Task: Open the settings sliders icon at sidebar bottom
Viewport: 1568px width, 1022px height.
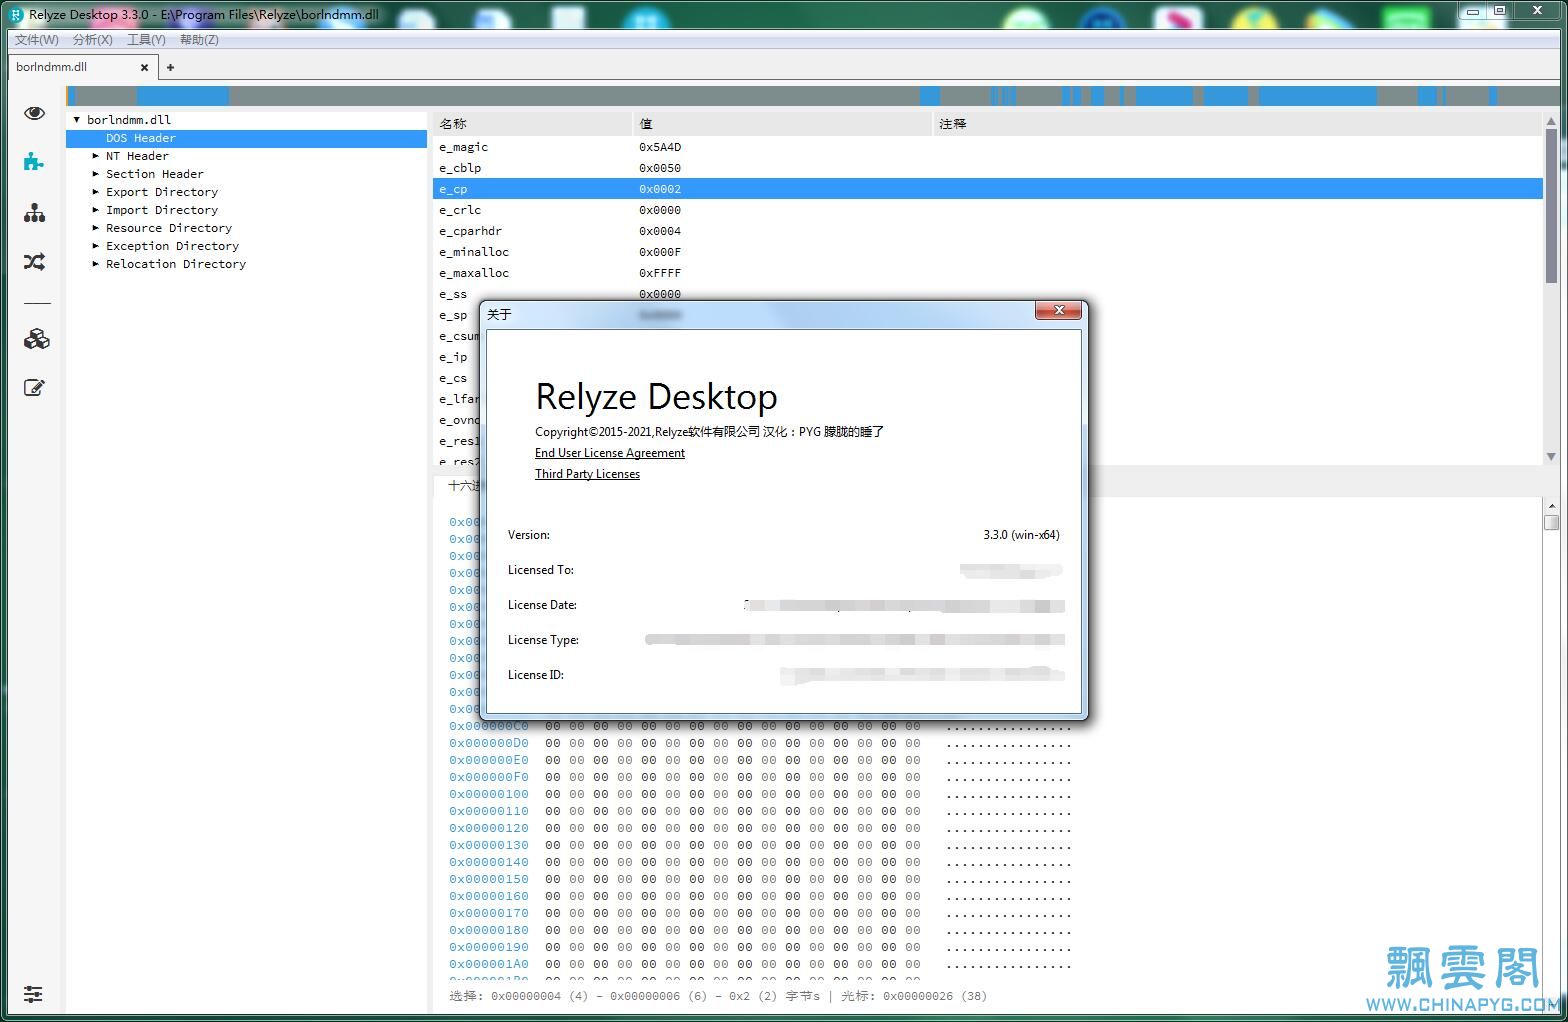Action: 33,994
